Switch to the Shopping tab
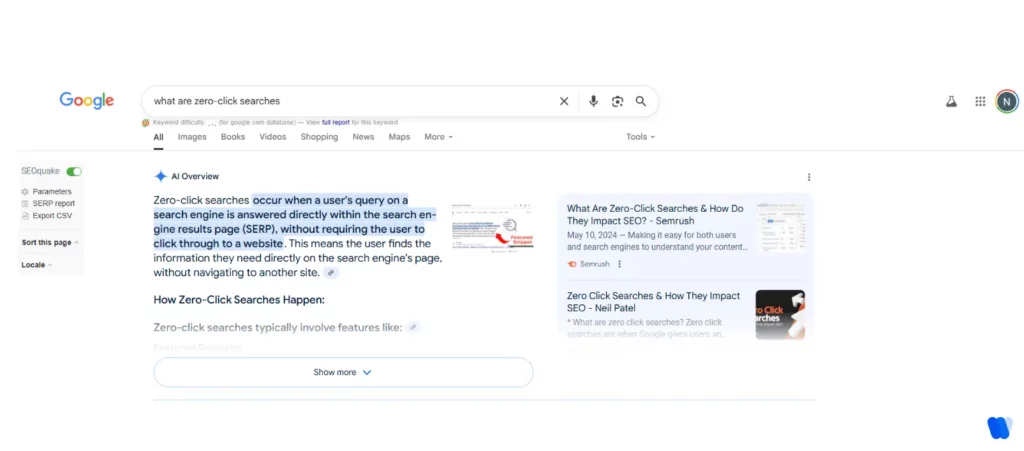Screen dimensions: 1024x451 coord(319,137)
